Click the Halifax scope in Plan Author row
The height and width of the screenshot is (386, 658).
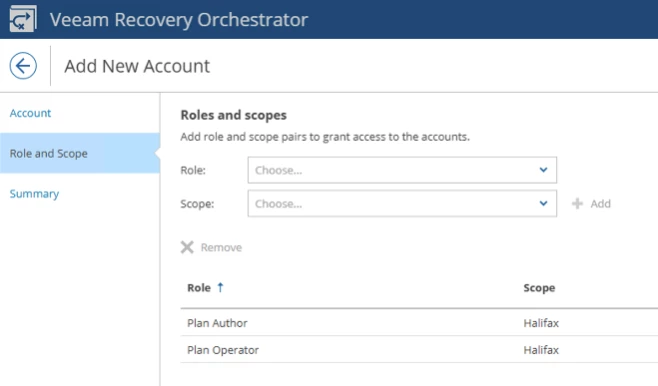[541, 323]
